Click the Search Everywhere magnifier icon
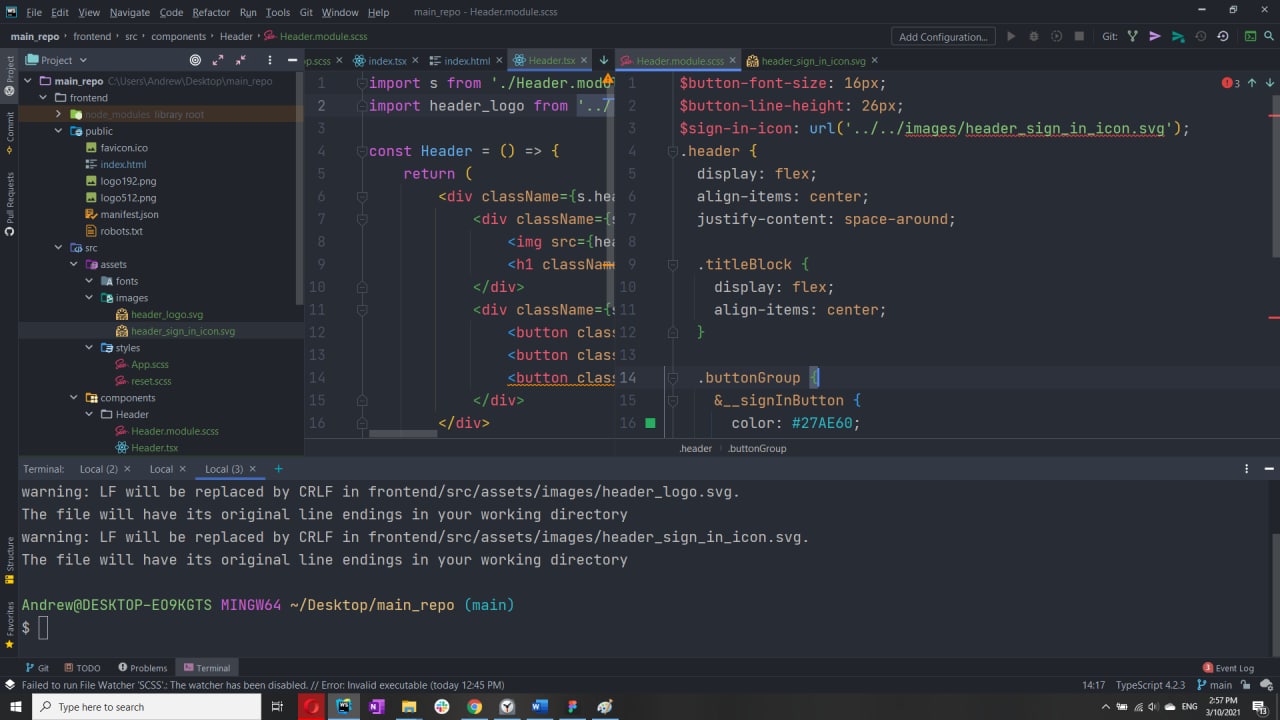This screenshot has width=1280, height=720. (1270, 37)
